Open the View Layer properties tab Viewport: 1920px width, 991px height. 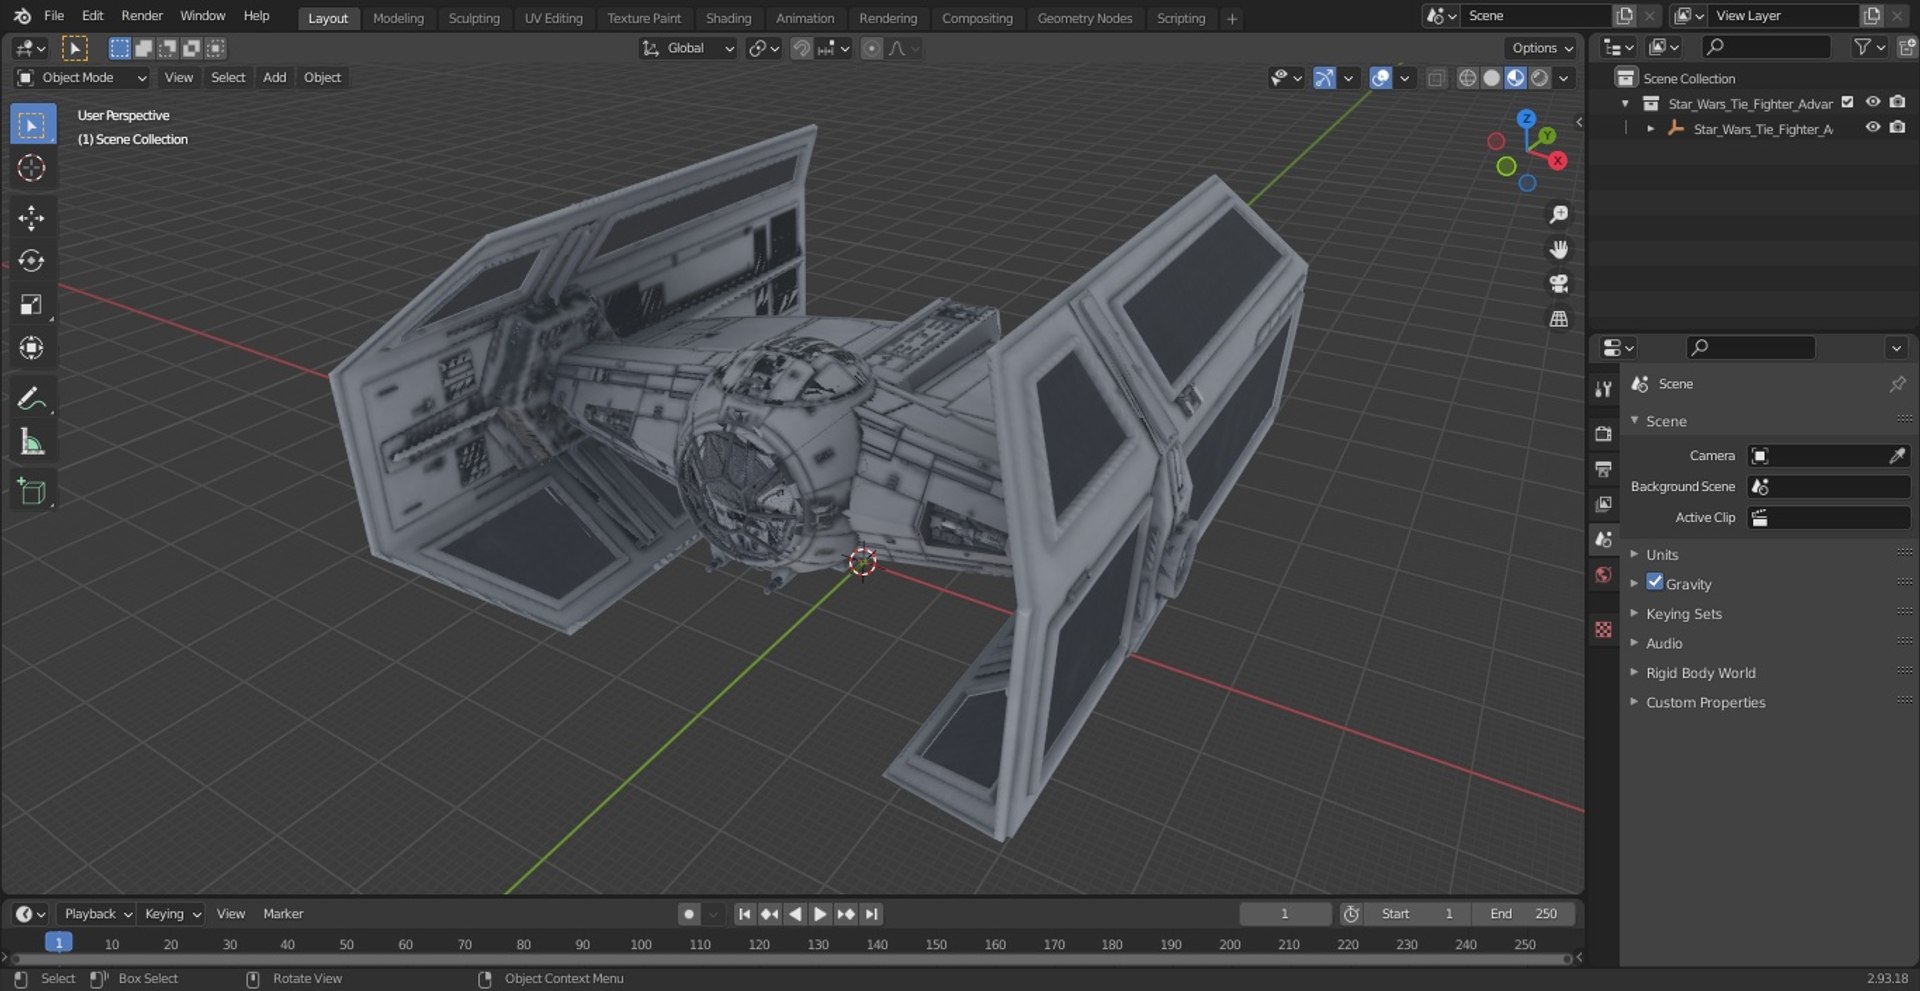[x=1603, y=504]
